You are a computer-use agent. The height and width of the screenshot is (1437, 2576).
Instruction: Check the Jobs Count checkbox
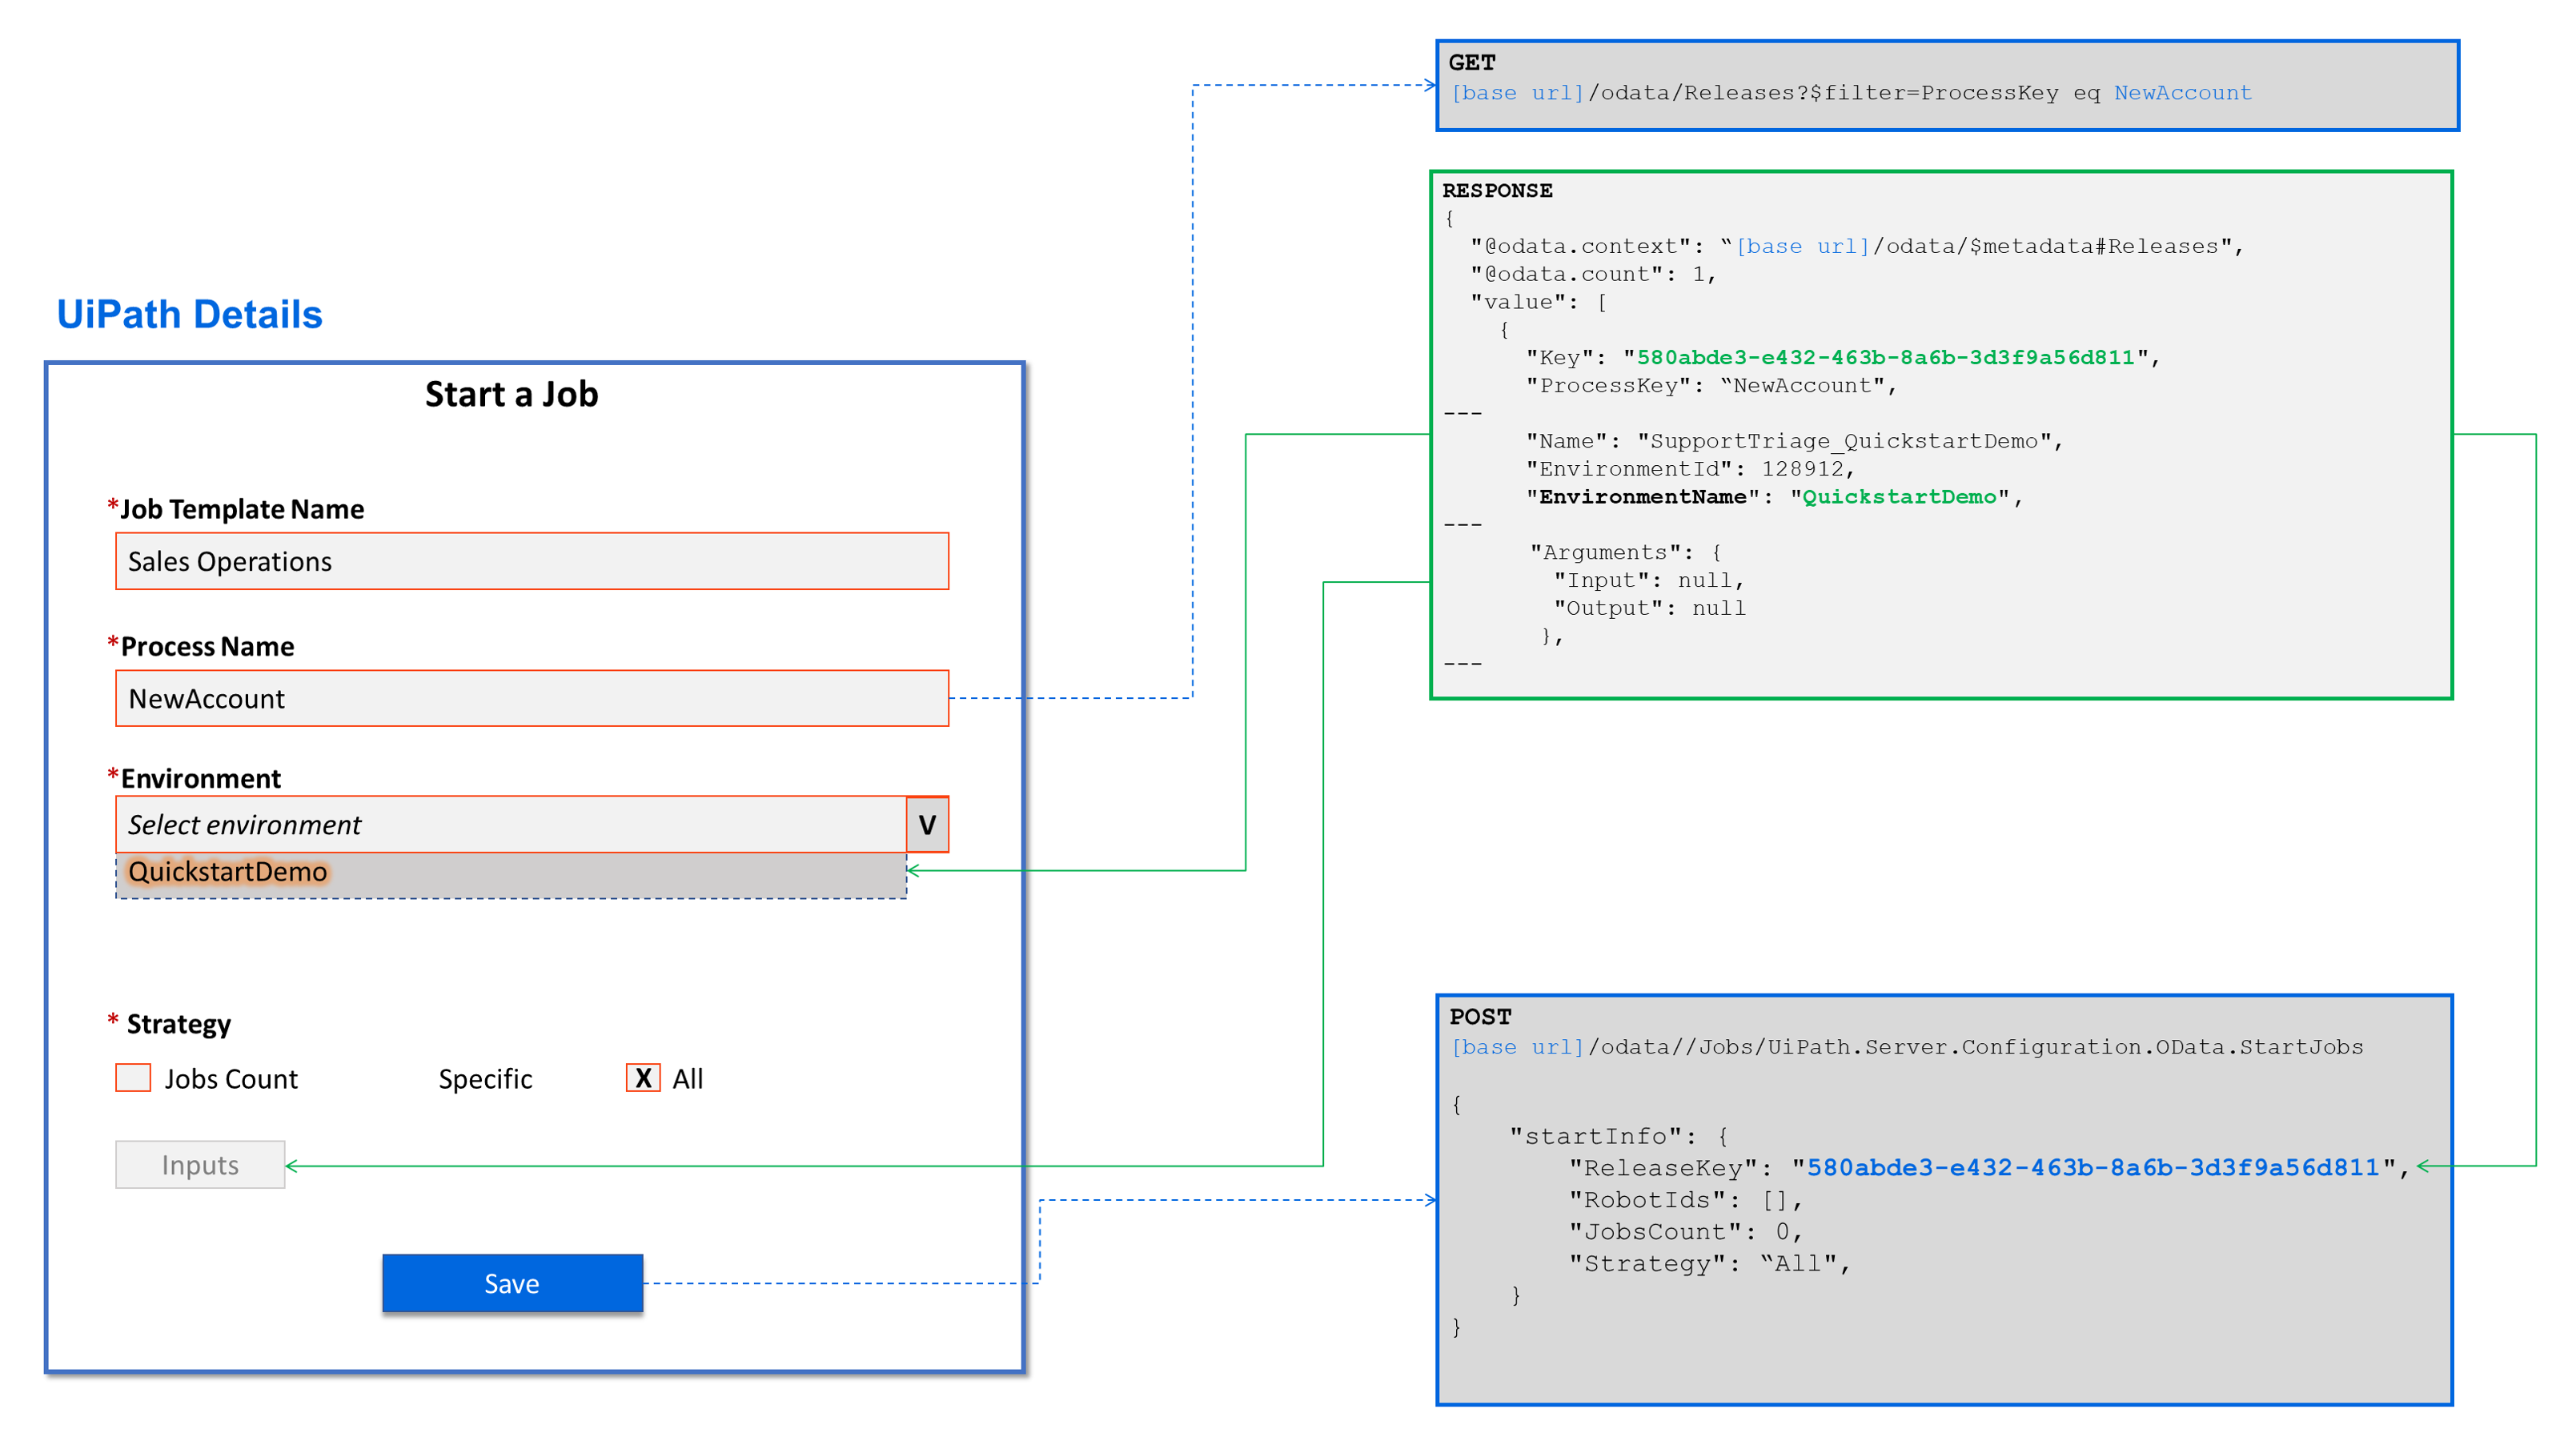pos(133,1077)
